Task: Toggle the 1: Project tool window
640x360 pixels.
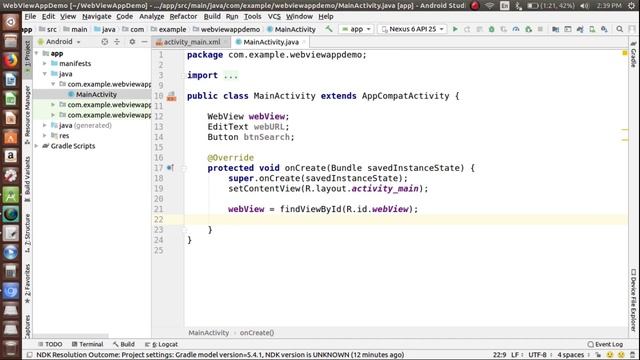Action: [x=27, y=57]
